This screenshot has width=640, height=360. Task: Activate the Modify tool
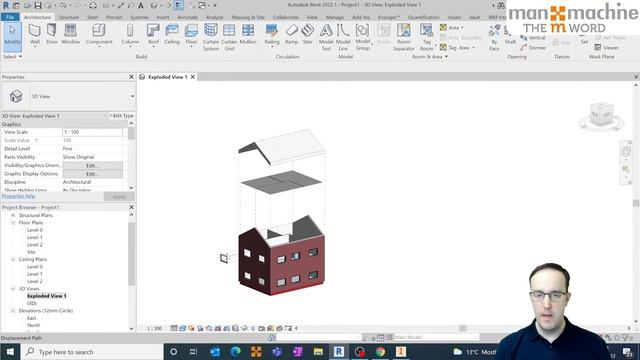pyautogui.click(x=12, y=36)
